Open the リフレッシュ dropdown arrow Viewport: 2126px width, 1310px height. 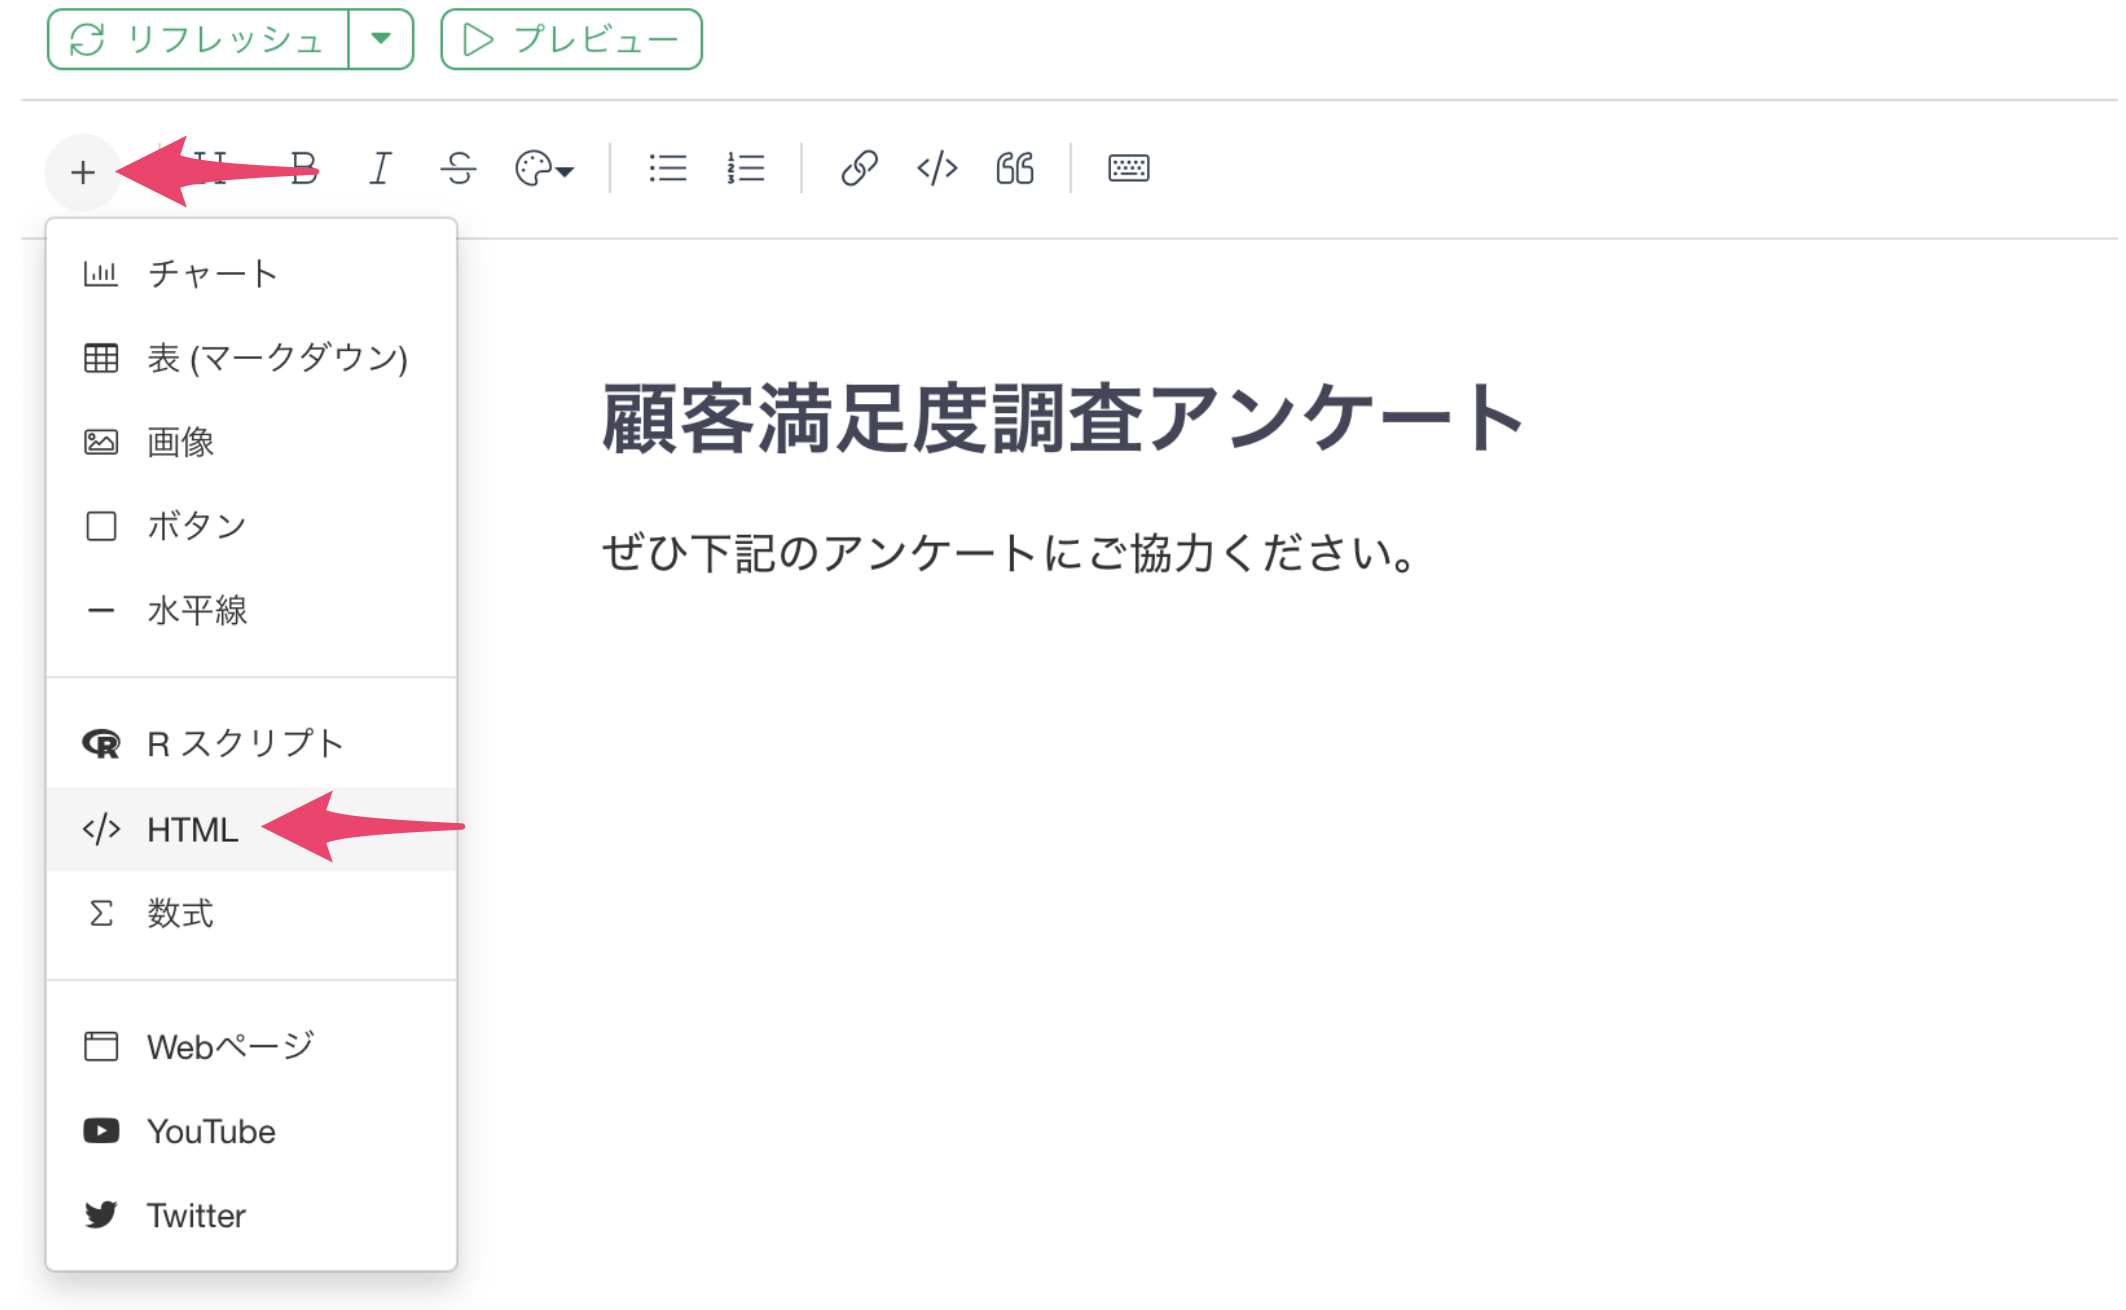381,40
